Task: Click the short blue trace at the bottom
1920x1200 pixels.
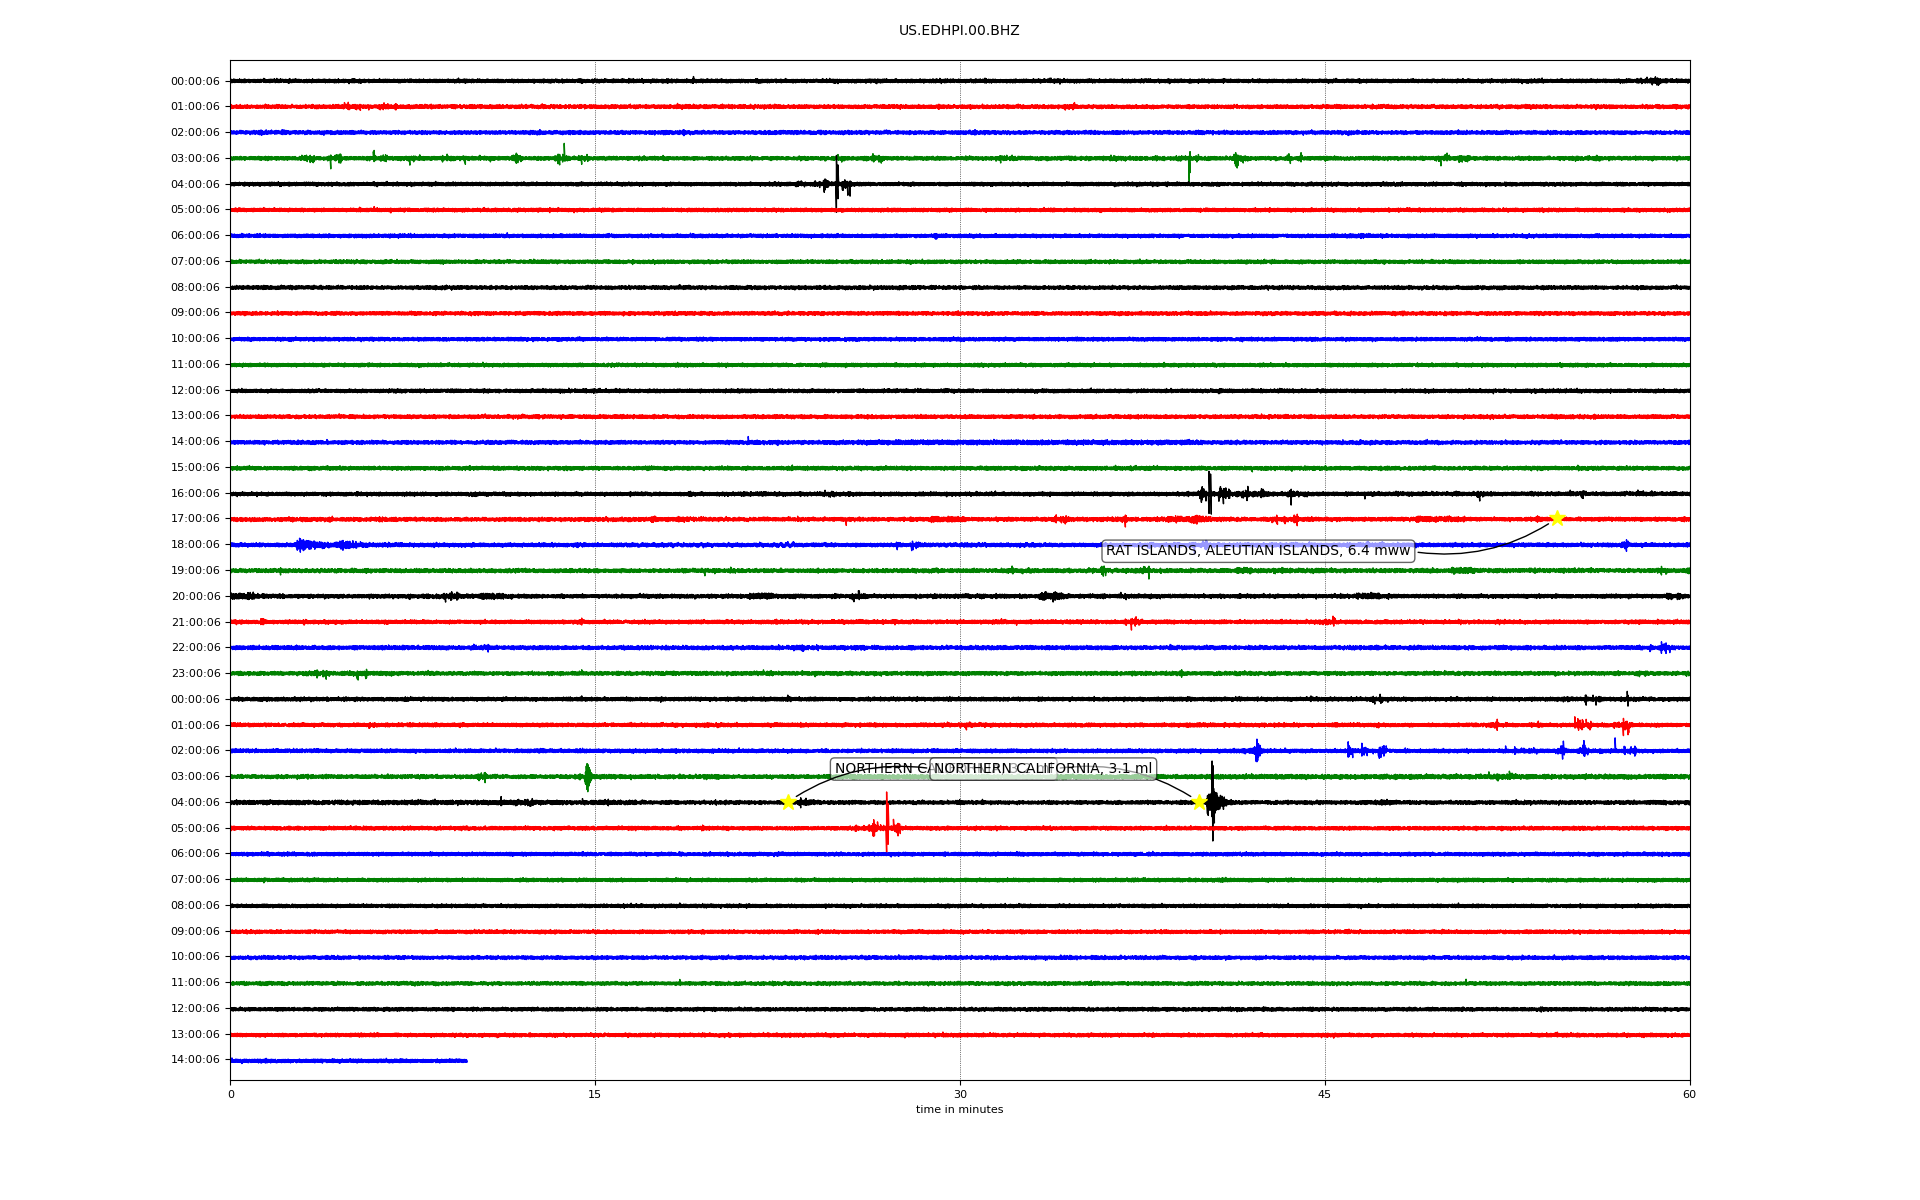Action: pyautogui.click(x=348, y=1060)
